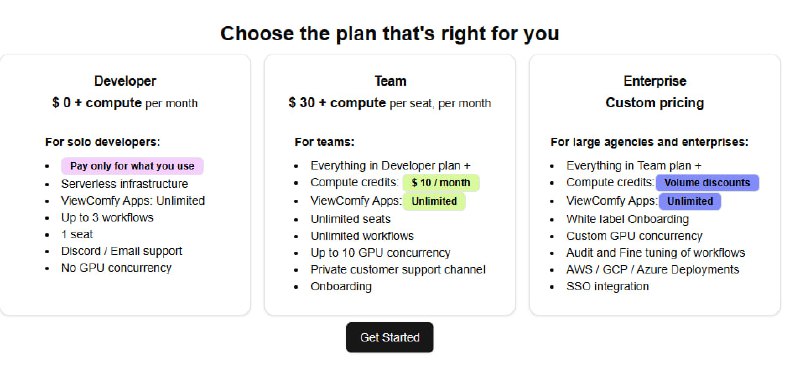
Task: Select the Enterprise plan heading
Action: (655, 81)
